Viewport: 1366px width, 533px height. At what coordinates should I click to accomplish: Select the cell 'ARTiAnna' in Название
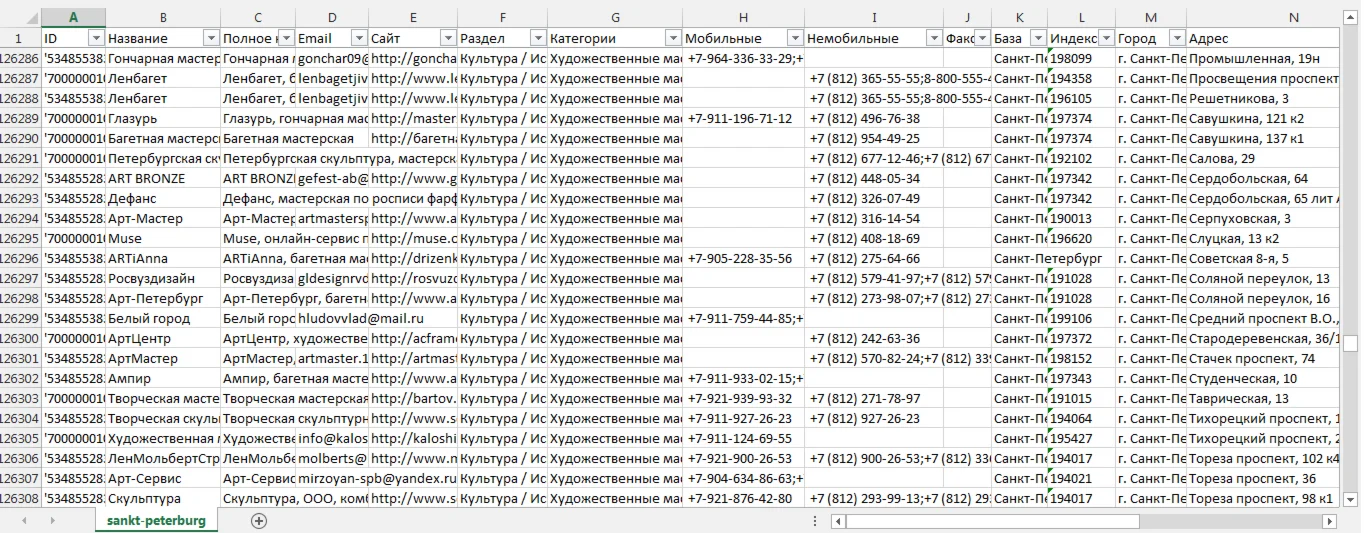point(163,258)
